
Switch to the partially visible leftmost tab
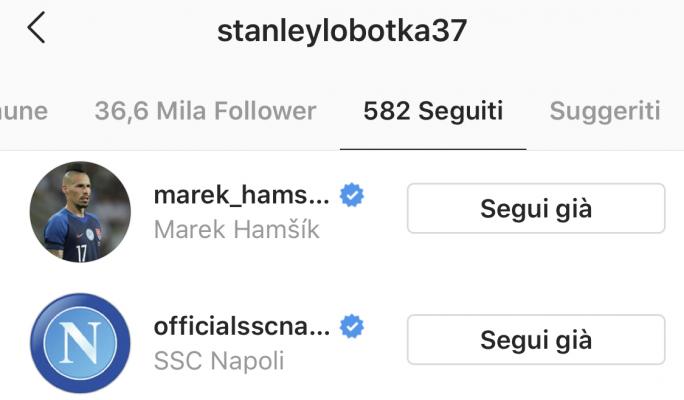click(x=24, y=112)
